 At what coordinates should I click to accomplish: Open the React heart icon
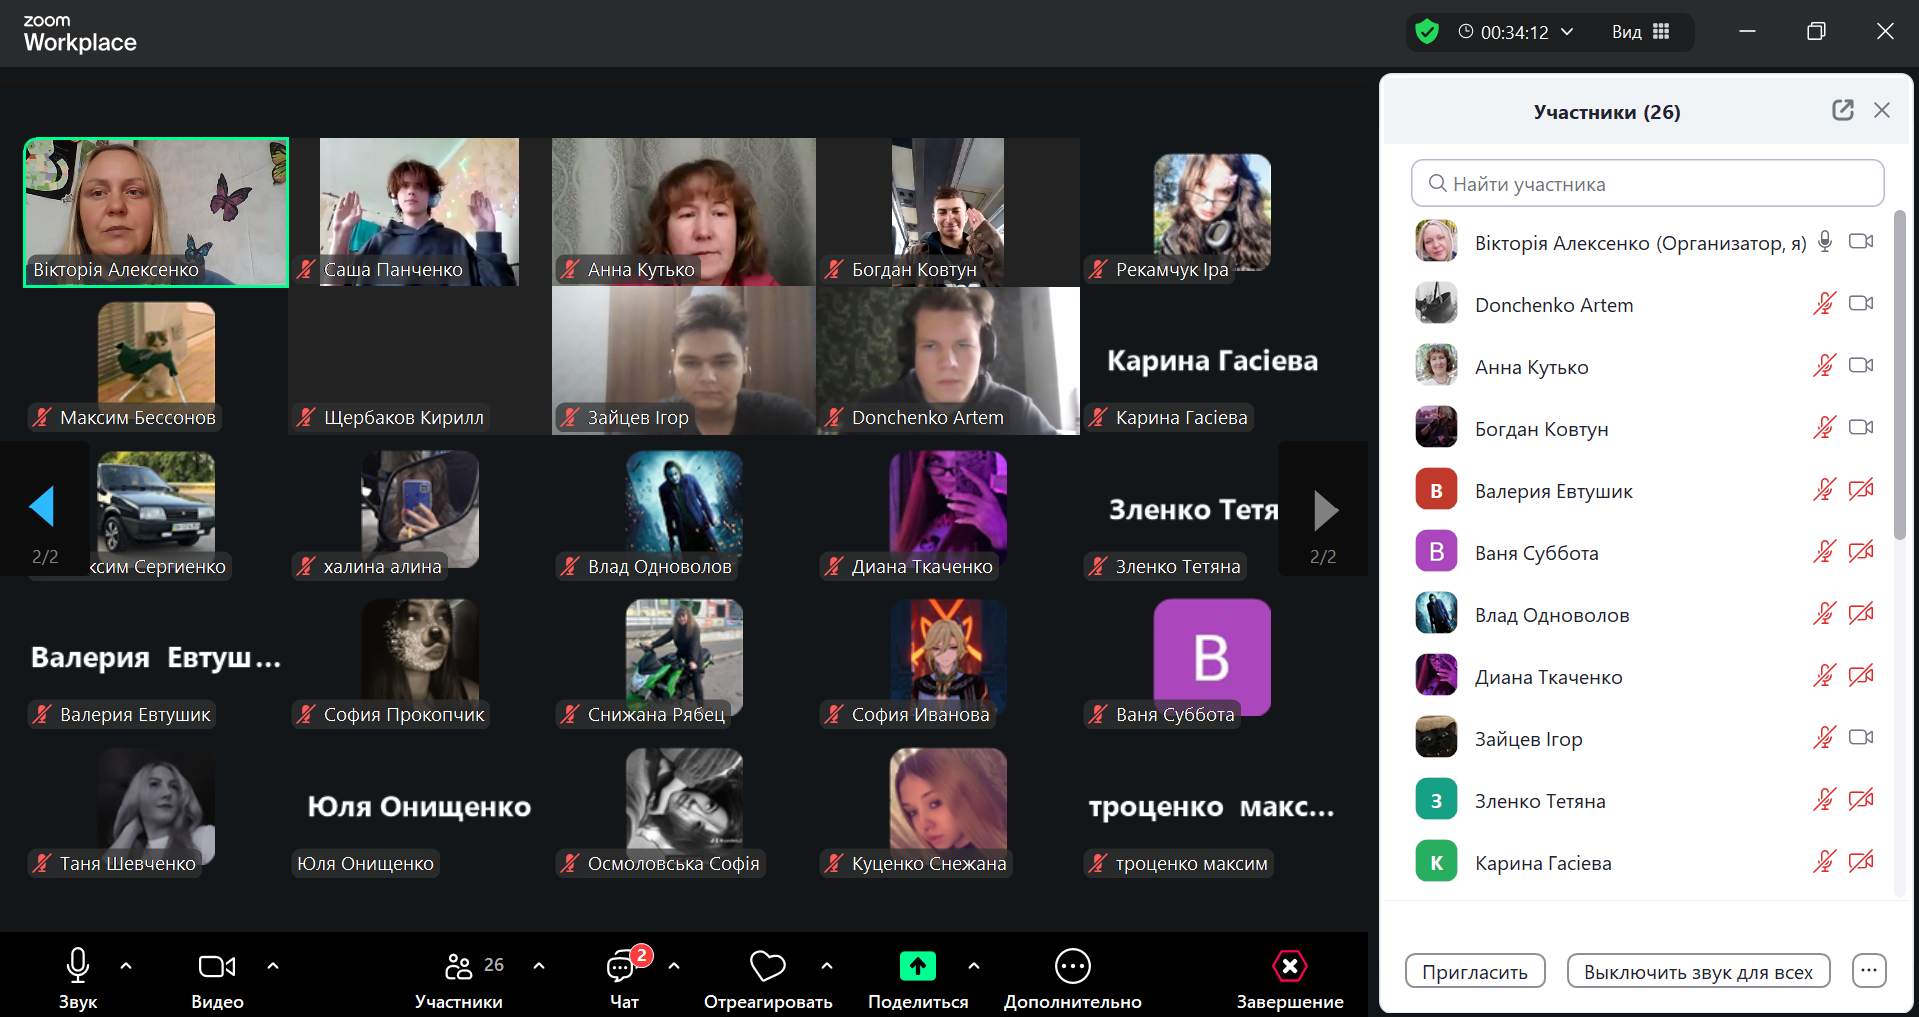click(x=767, y=966)
